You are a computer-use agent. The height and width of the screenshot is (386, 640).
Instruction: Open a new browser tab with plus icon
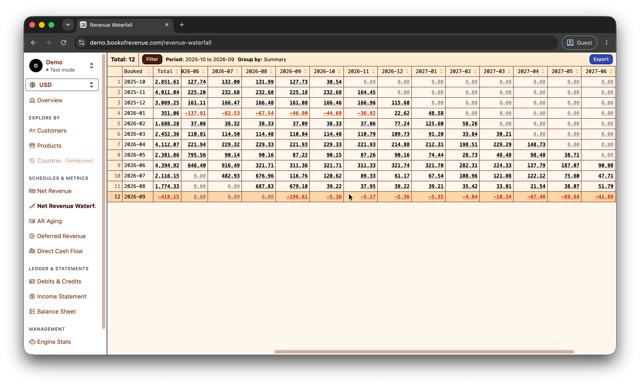pyautogui.click(x=182, y=25)
